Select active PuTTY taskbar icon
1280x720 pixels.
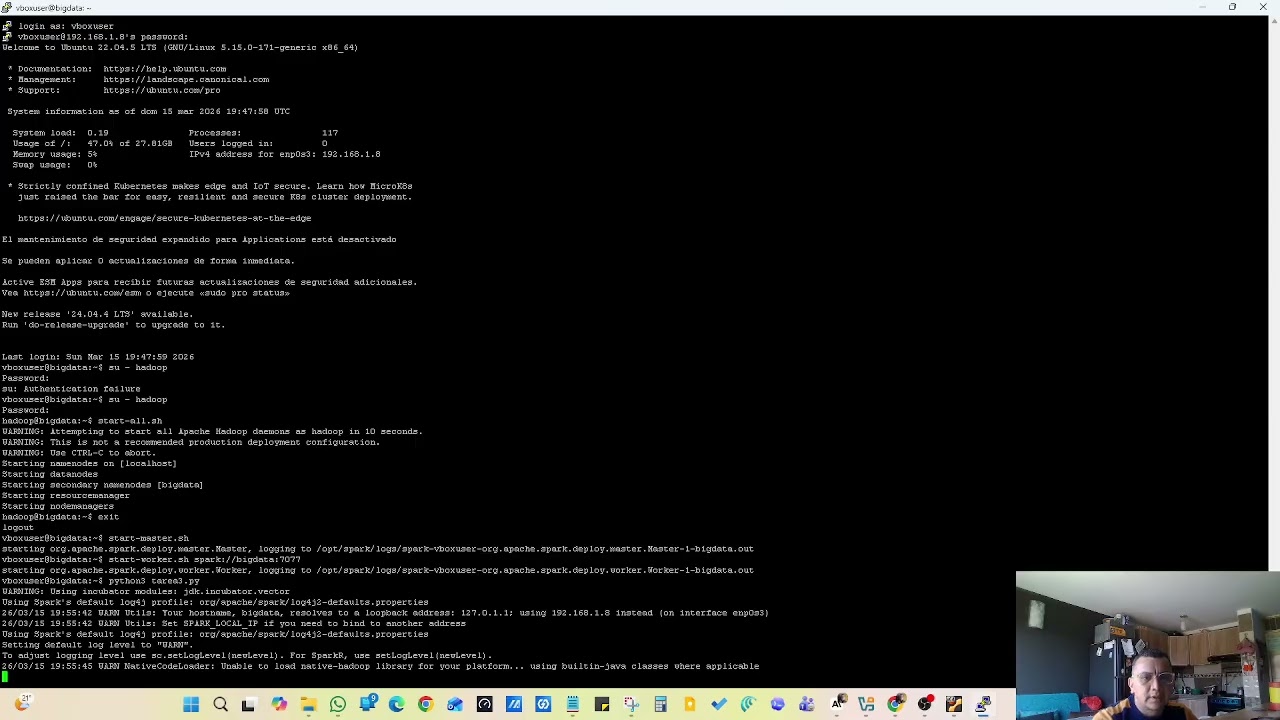click(x=984, y=705)
